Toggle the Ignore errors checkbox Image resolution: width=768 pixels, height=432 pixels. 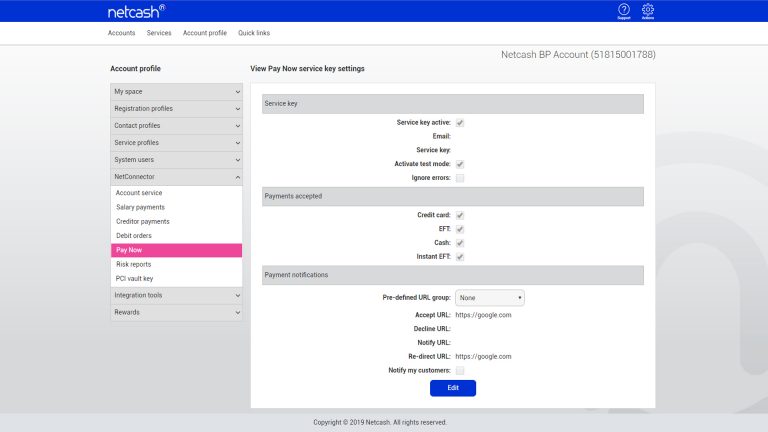click(460, 178)
